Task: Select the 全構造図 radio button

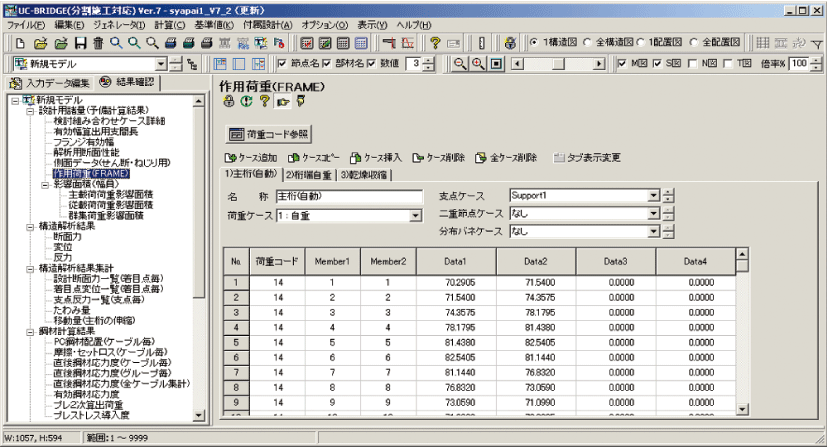Action: [x=587, y=42]
